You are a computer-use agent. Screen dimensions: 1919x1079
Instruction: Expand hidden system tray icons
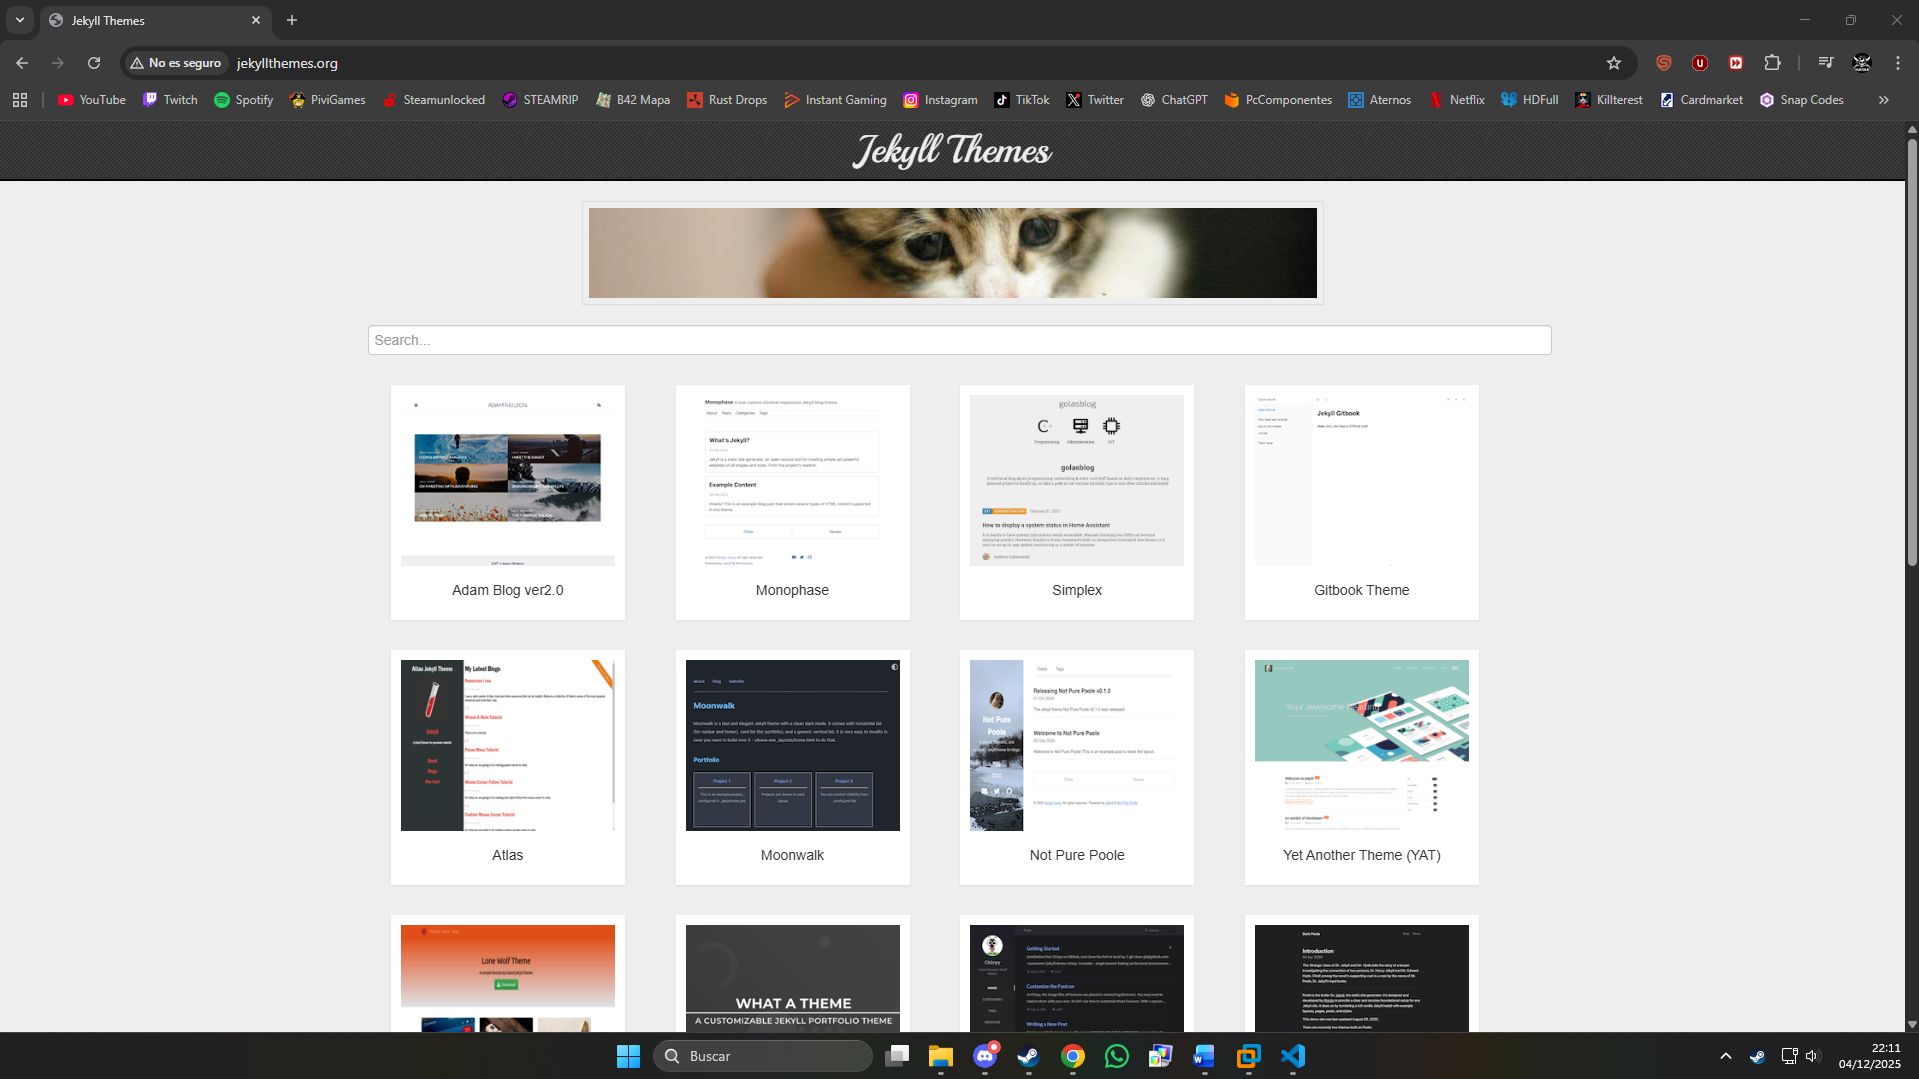point(1725,1056)
